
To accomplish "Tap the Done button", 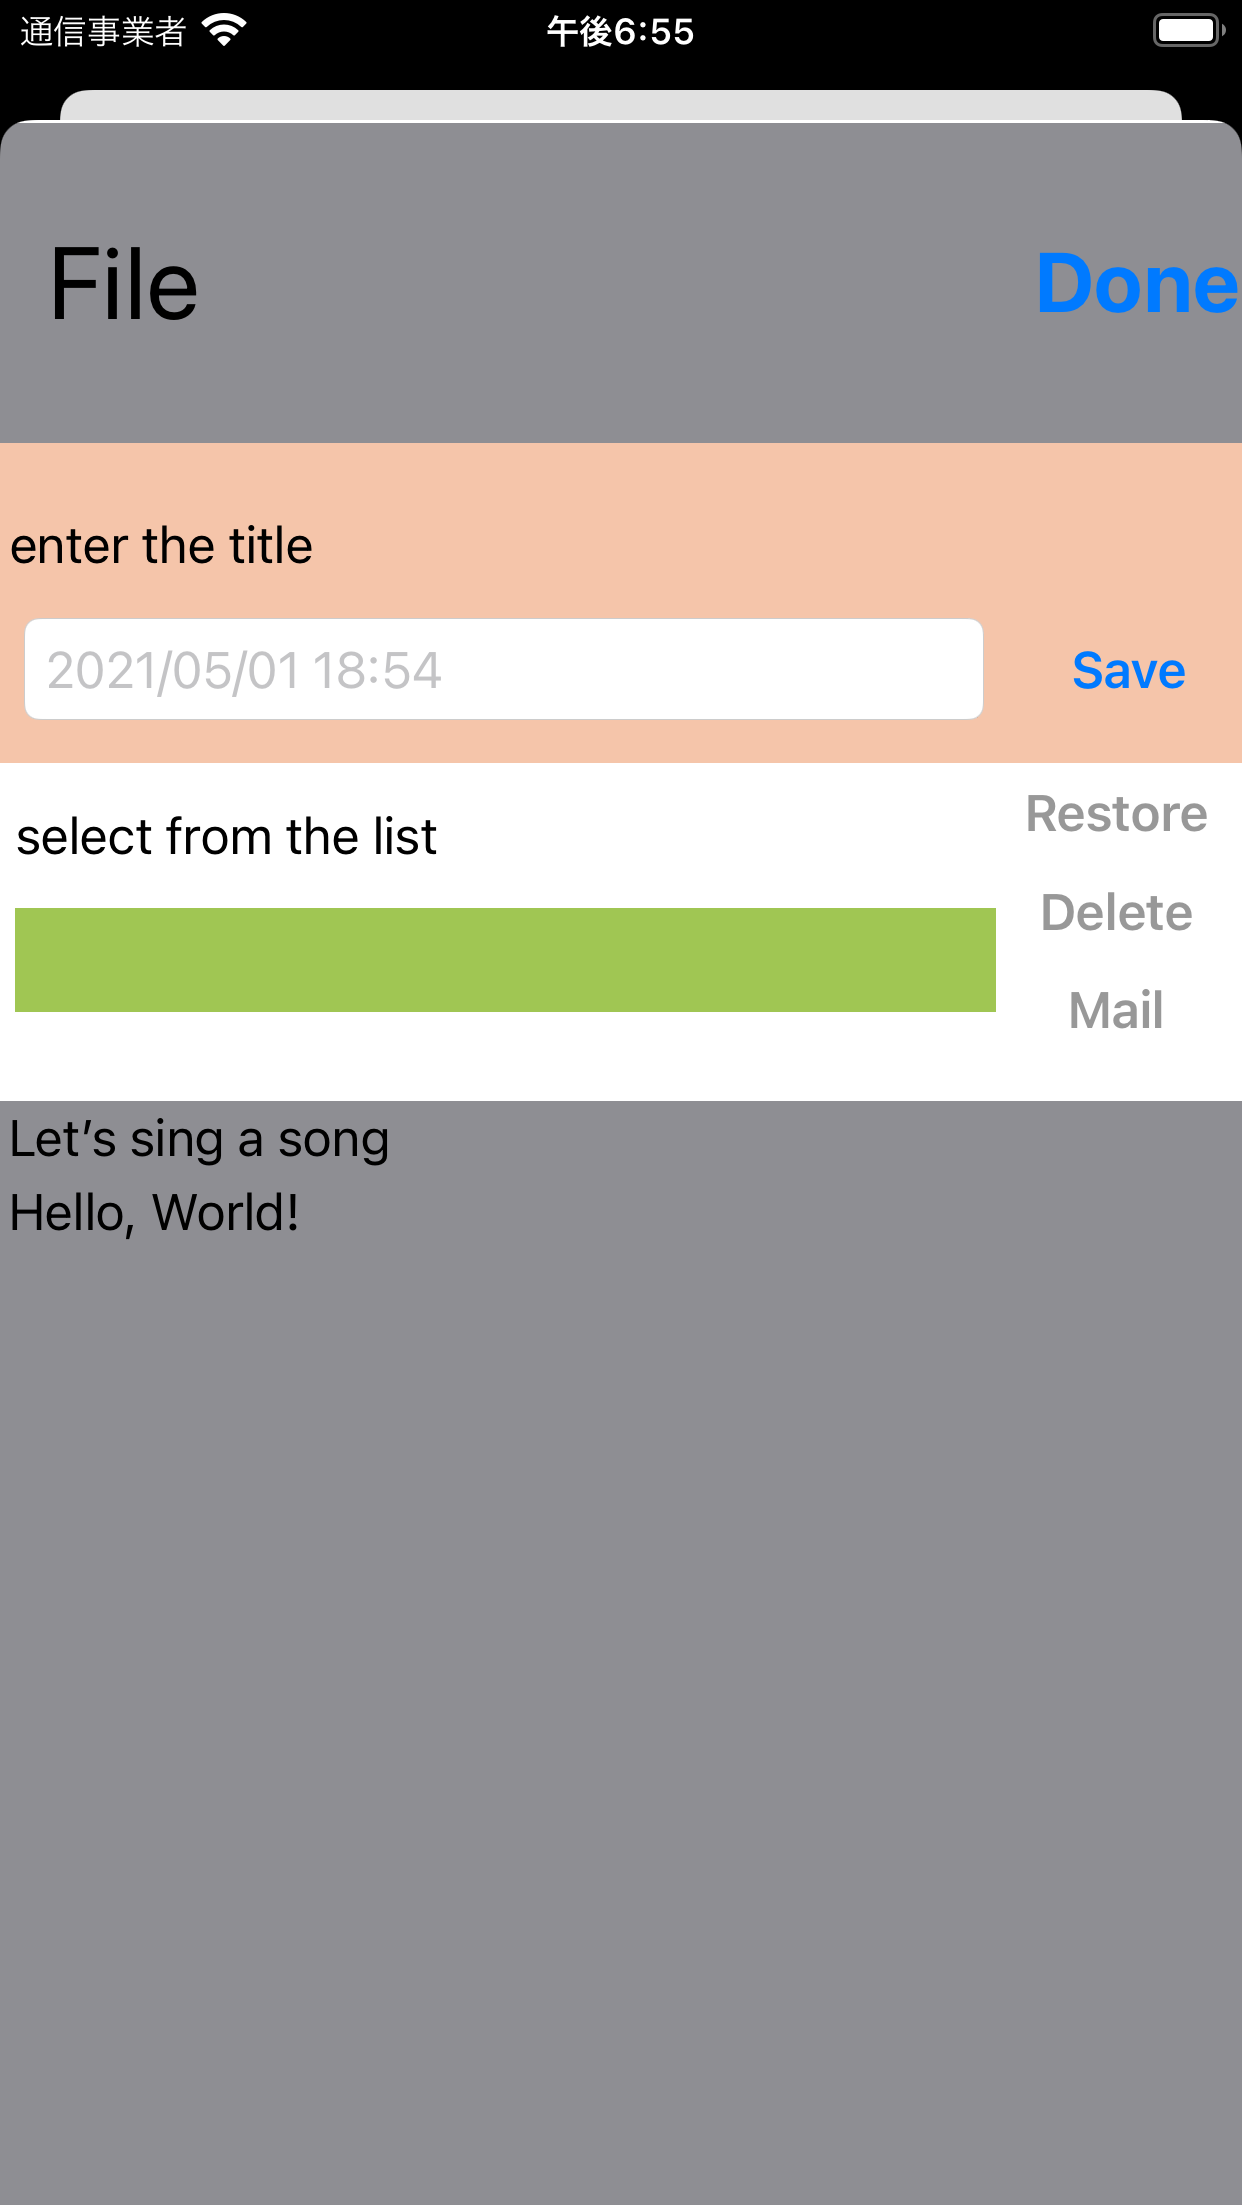I will tap(1136, 284).
